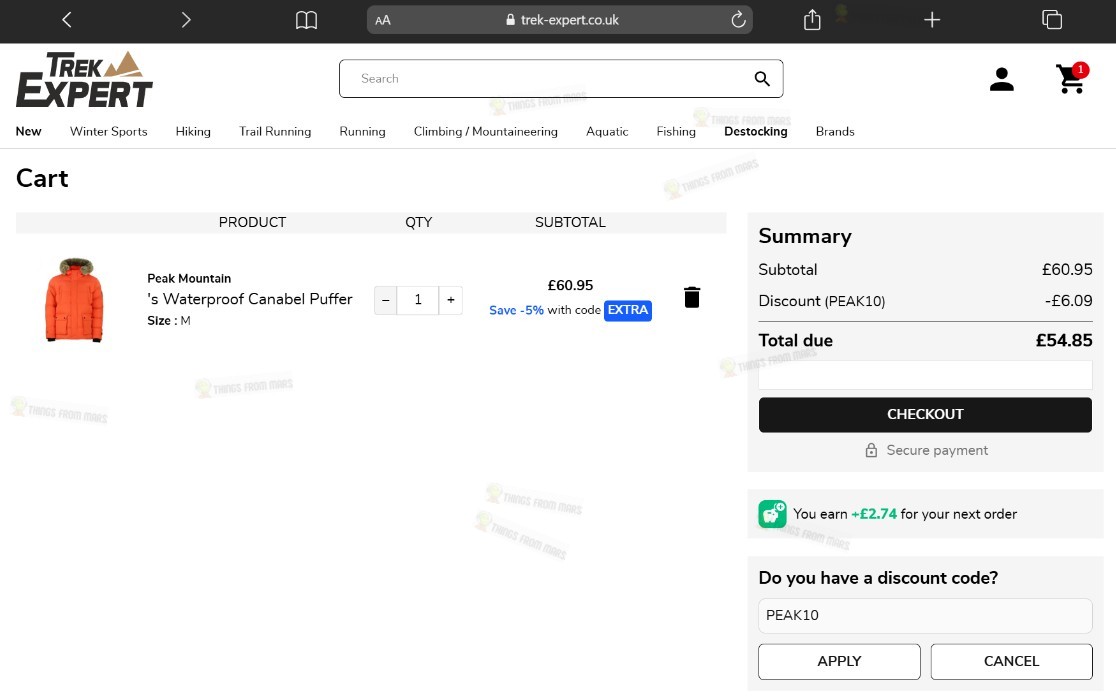Open the Running category
1116x697 pixels.
coord(362,131)
